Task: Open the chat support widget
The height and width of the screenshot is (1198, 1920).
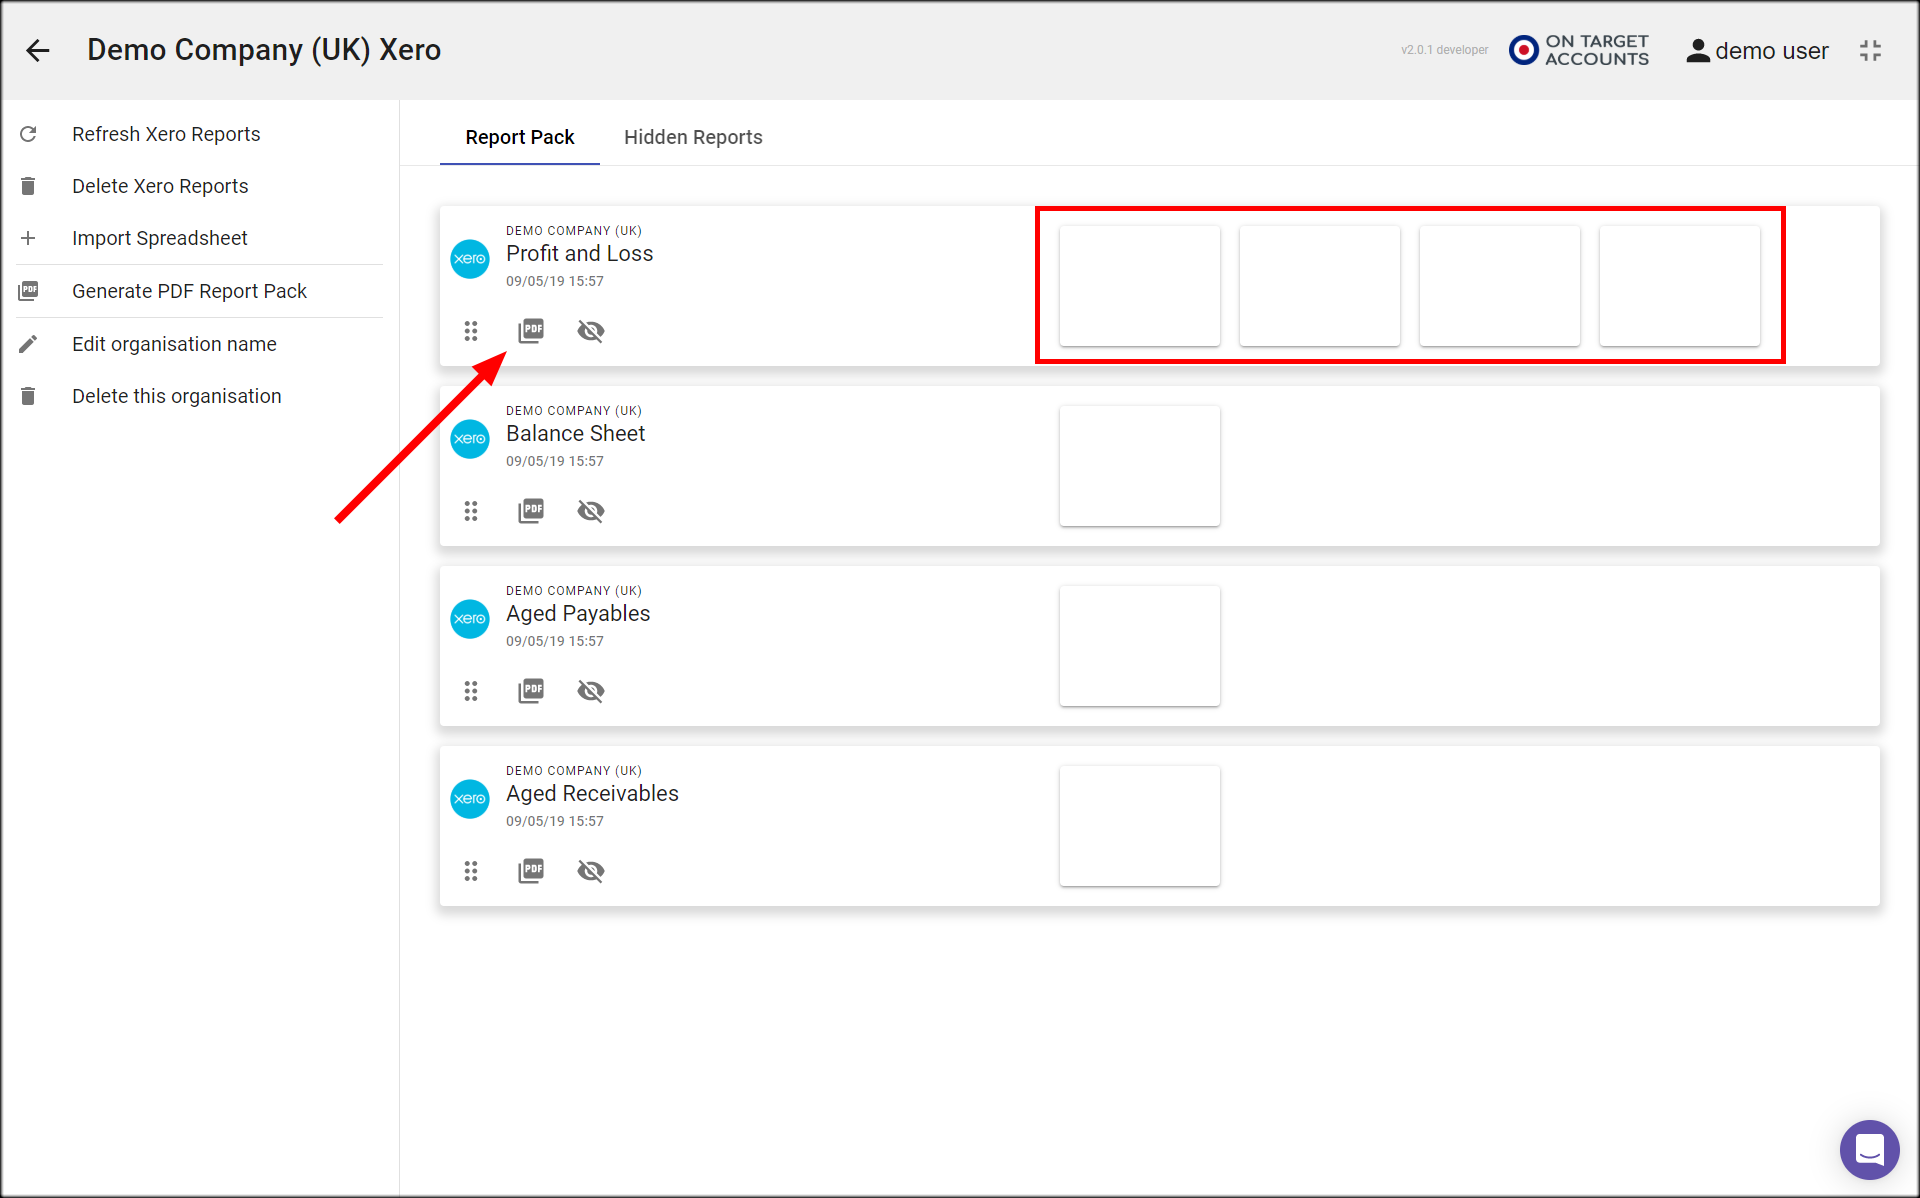Action: [x=1869, y=1149]
